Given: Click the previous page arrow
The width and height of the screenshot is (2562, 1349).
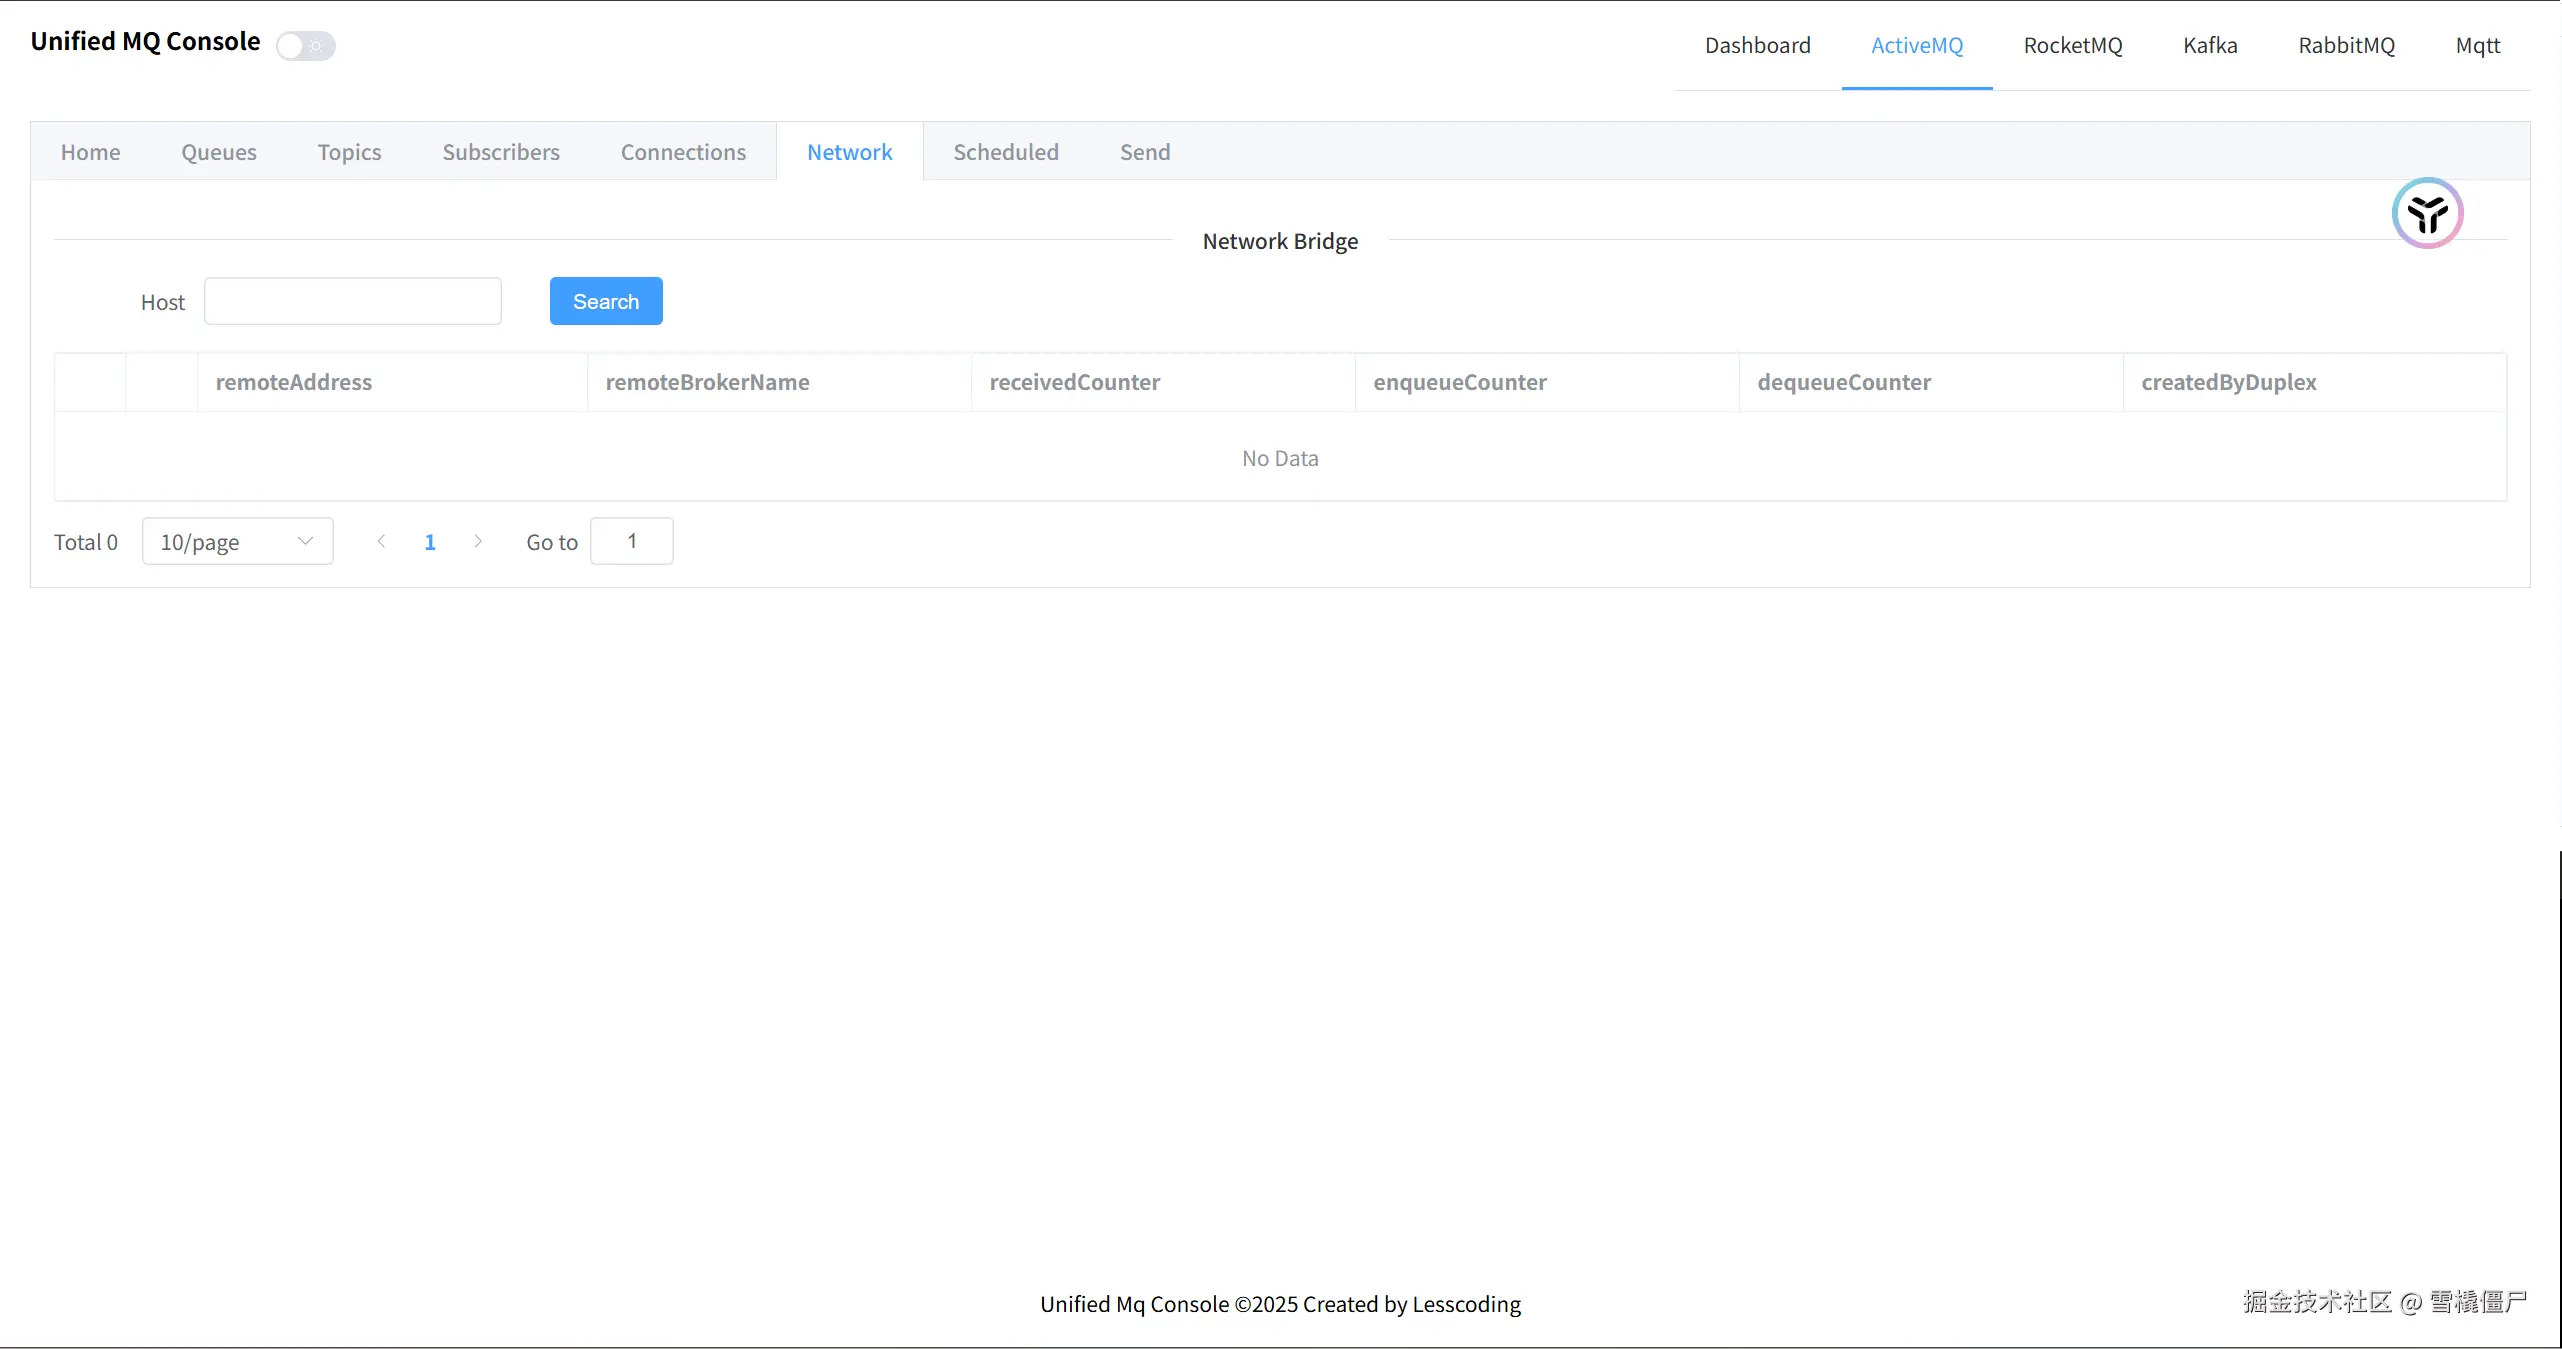Looking at the screenshot, I should click(x=381, y=541).
